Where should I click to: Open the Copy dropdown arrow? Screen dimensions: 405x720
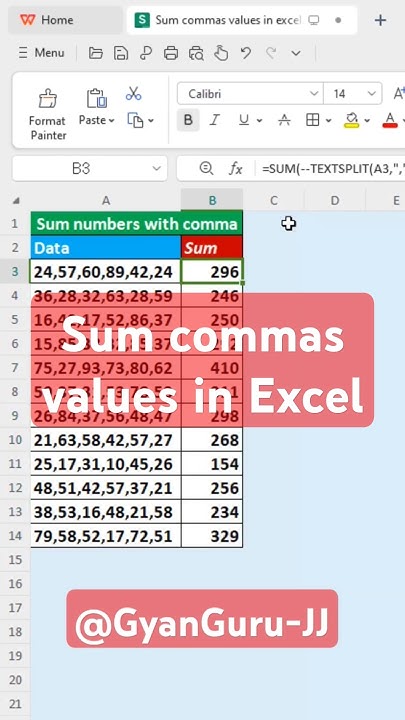[x=151, y=121]
